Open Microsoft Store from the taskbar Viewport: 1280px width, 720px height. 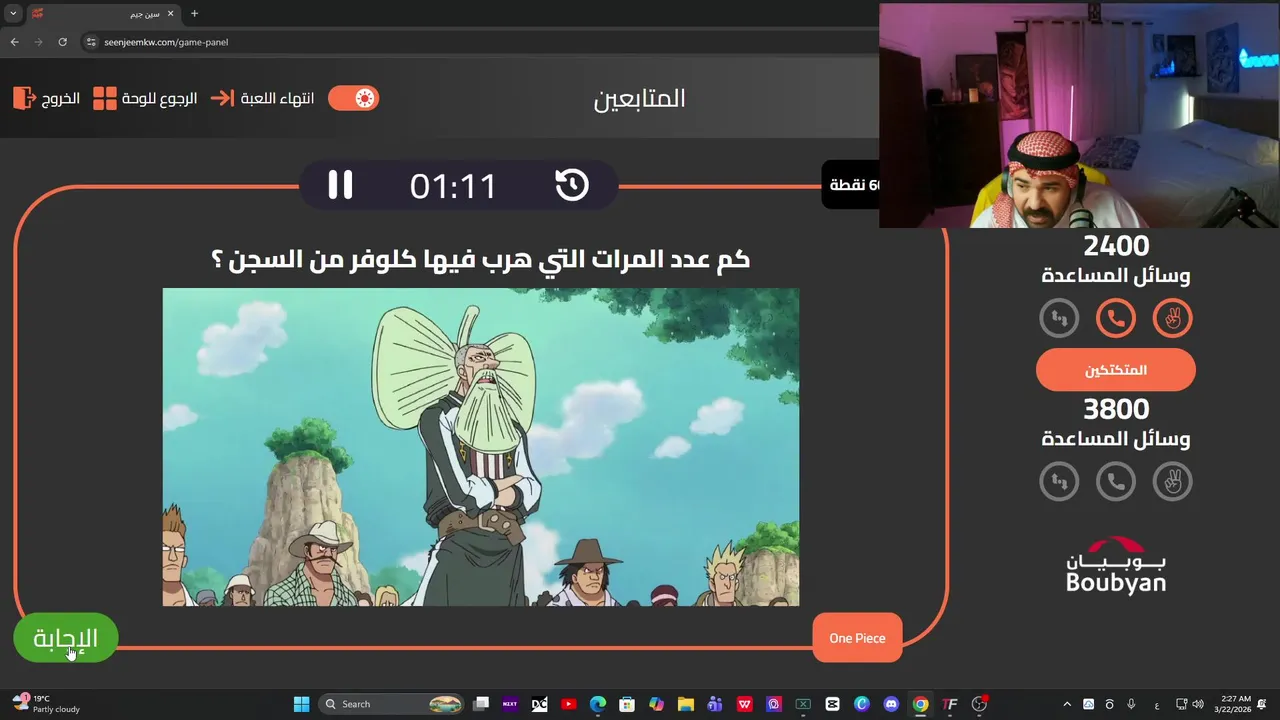[627, 704]
